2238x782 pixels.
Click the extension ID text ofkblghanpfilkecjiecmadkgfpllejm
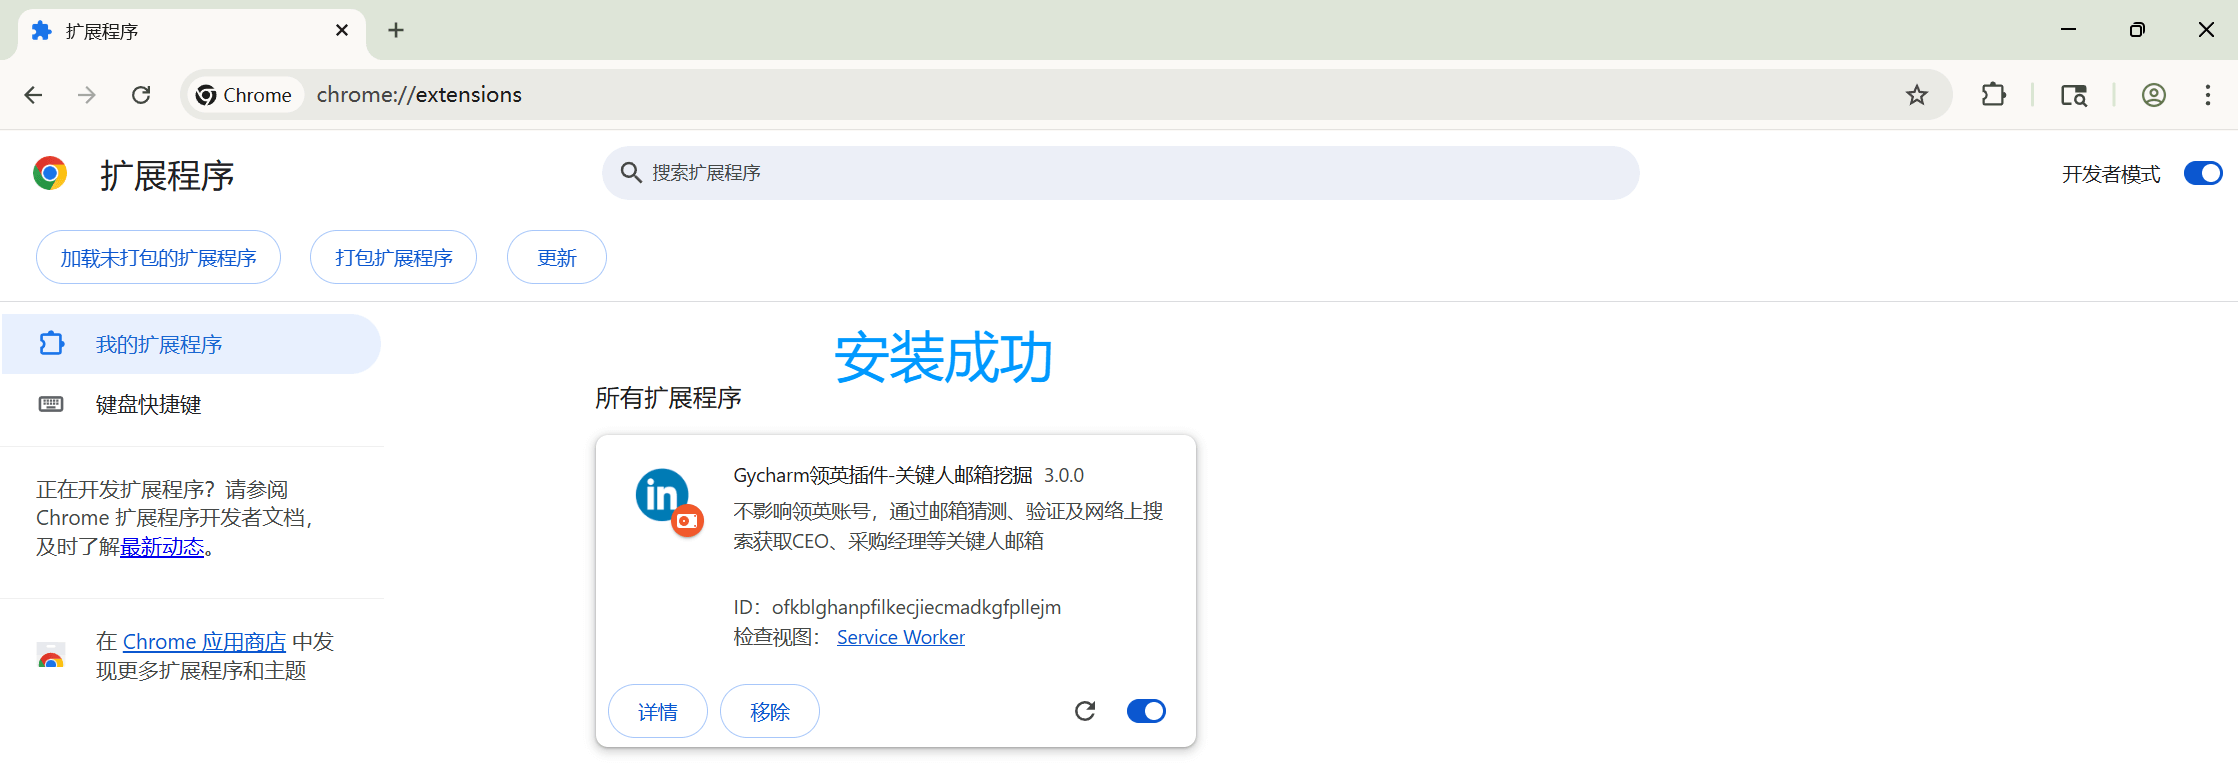tap(916, 607)
